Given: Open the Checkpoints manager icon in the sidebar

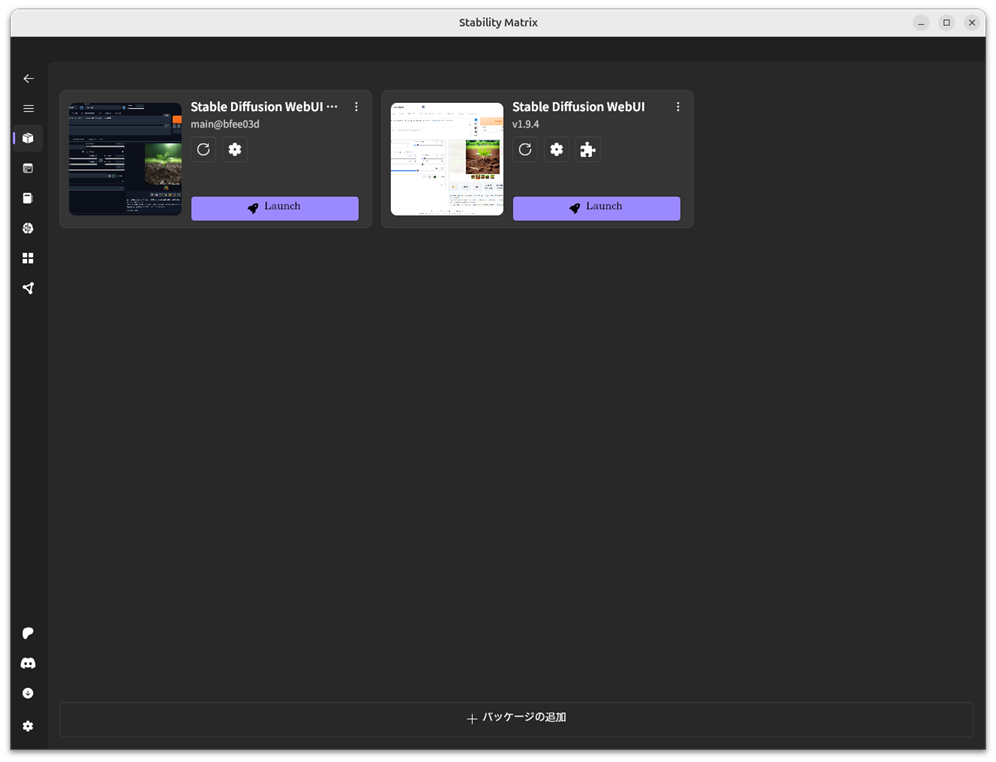Looking at the screenshot, I should (28, 198).
